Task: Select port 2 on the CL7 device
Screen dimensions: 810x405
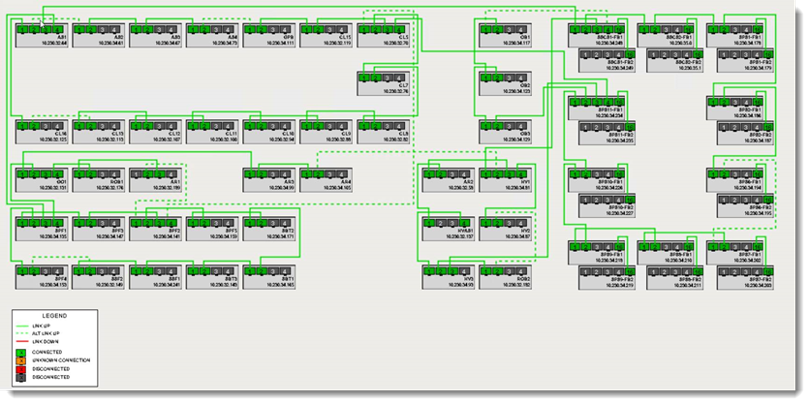Action: point(376,78)
